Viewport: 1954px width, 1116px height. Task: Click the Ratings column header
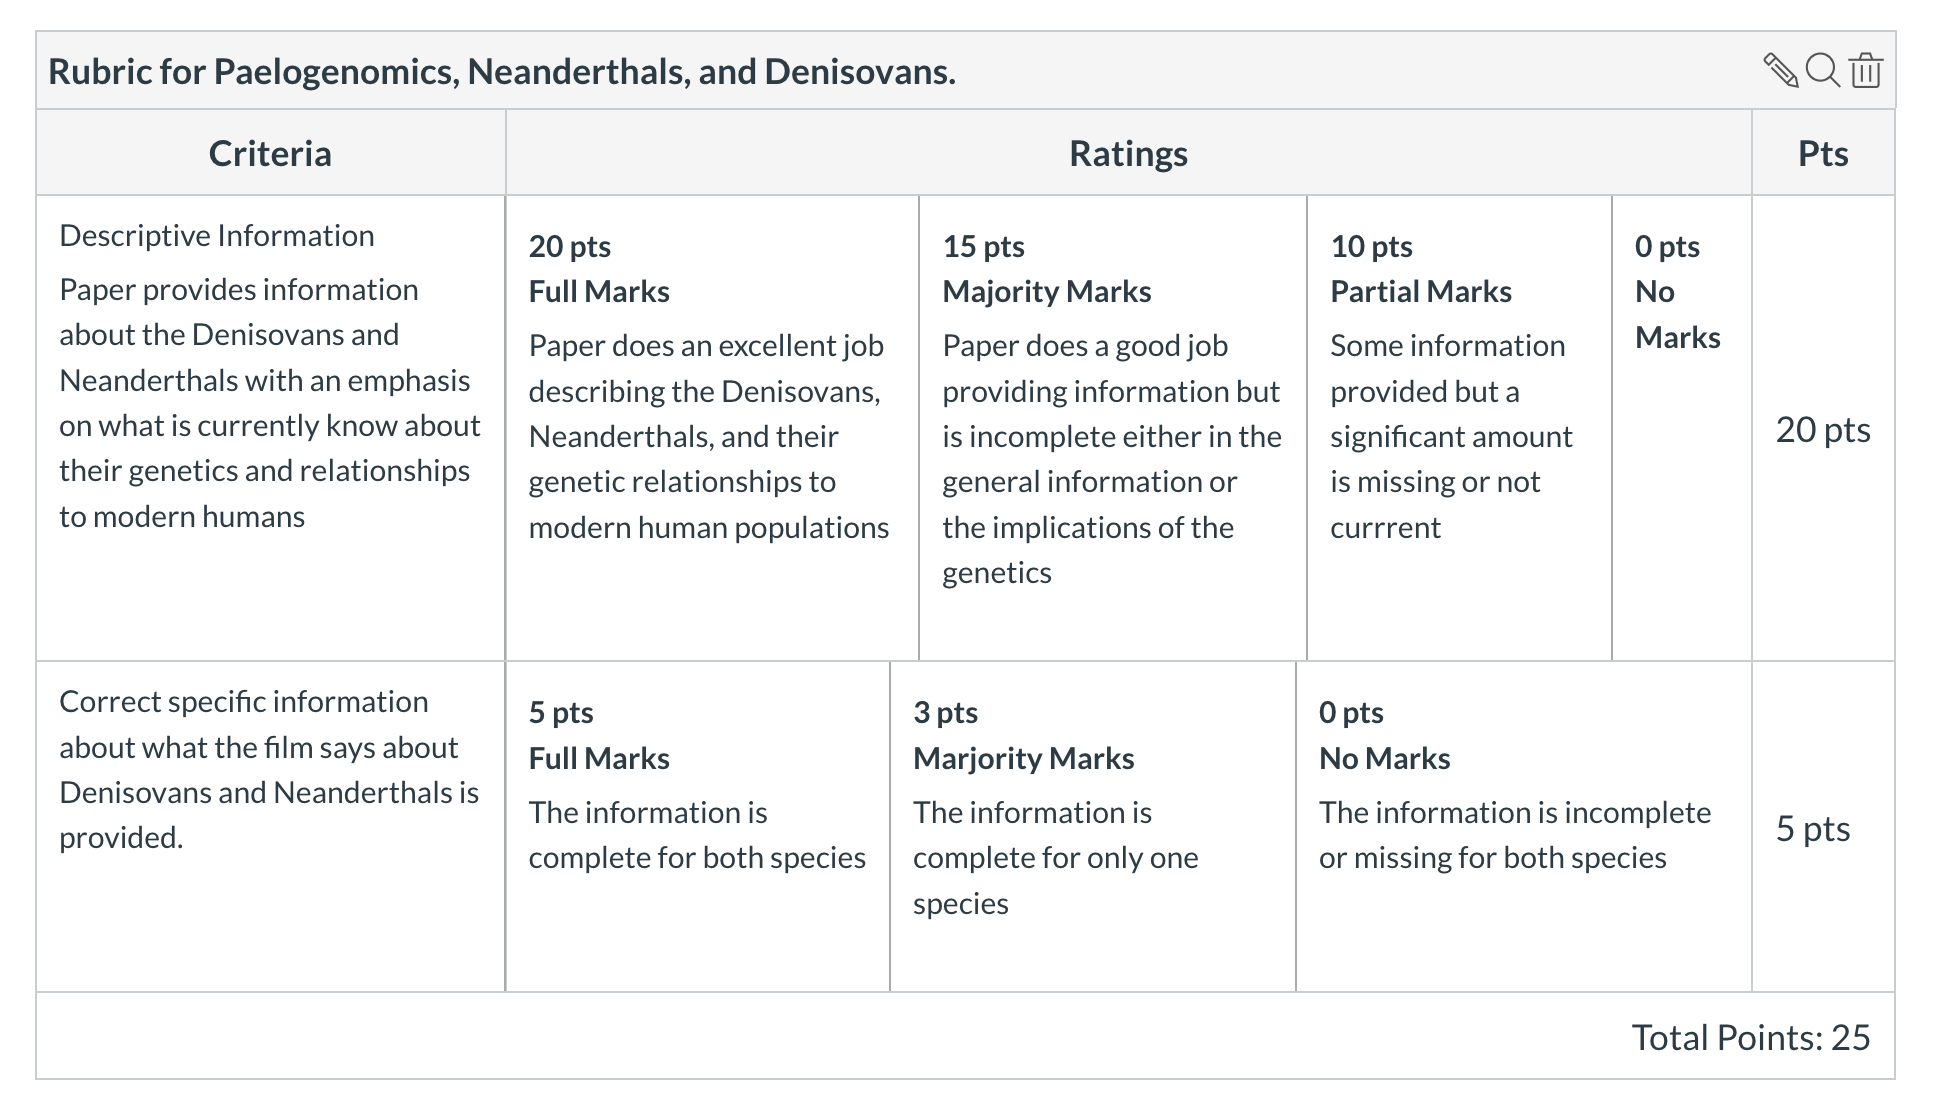point(1129,153)
